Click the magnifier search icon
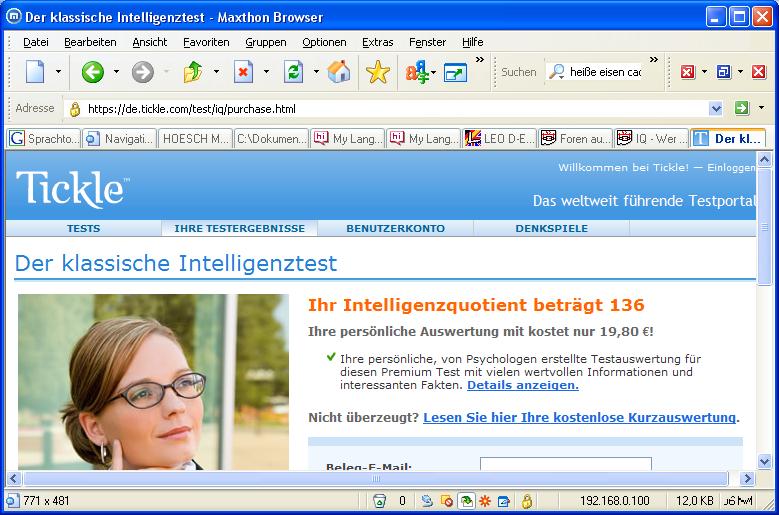779x515 pixels. click(557, 72)
